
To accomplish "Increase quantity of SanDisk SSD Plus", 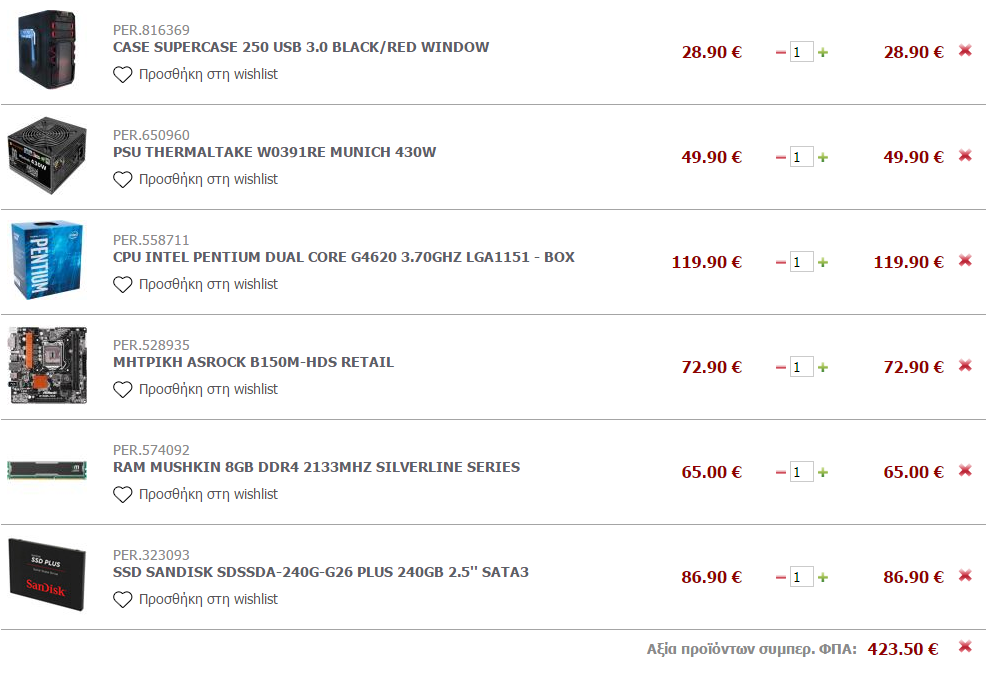I will [x=823, y=577].
